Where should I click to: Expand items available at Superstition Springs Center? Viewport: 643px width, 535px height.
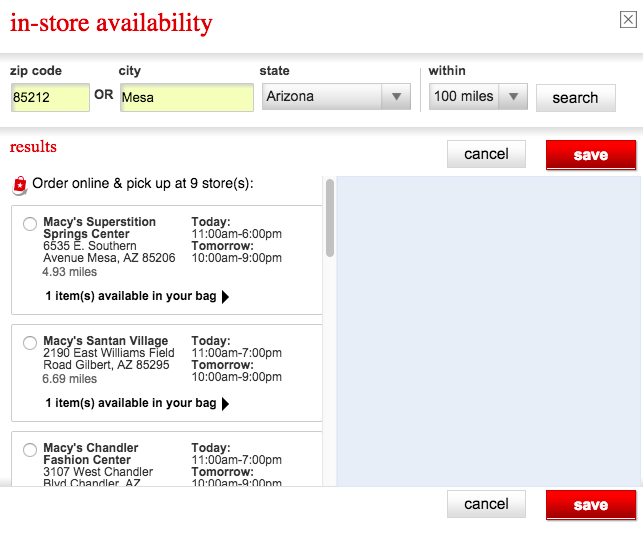pos(137,297)
